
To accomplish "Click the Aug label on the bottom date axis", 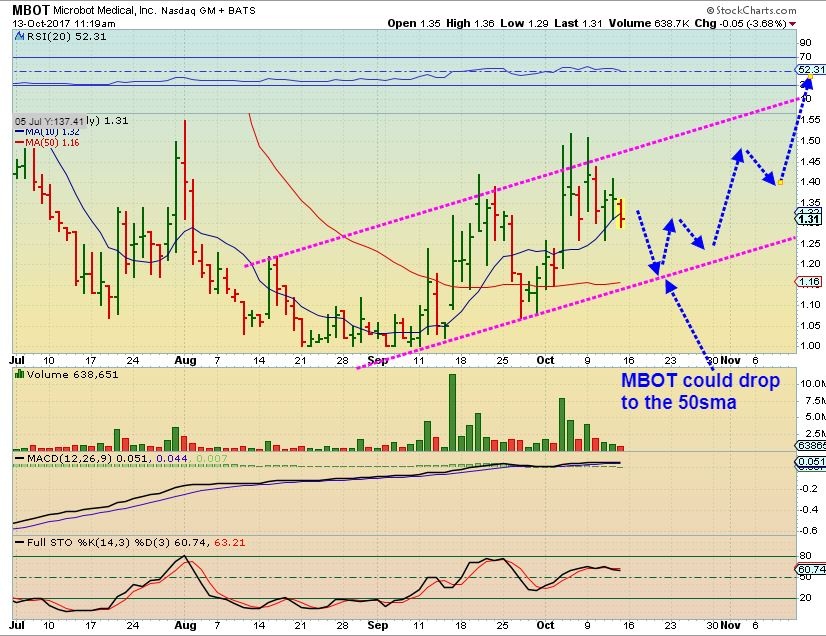I will point(183,625).
